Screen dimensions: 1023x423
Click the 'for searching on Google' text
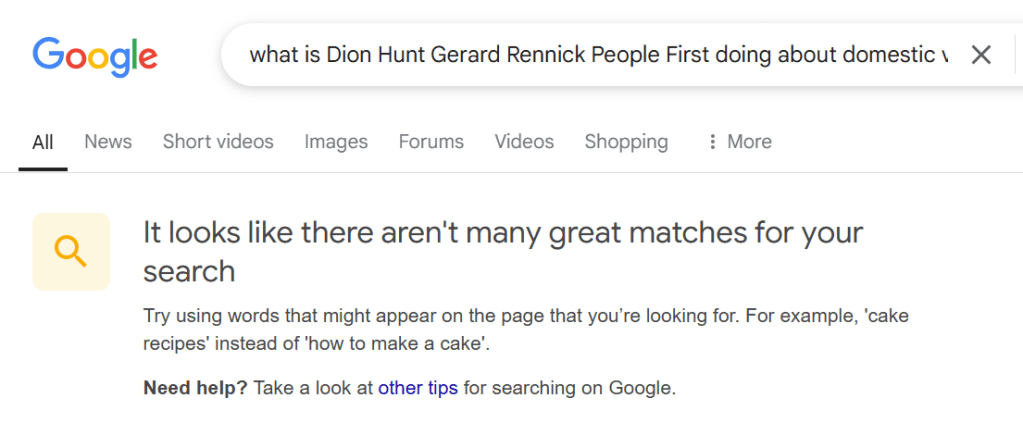(x=569, y=388)
